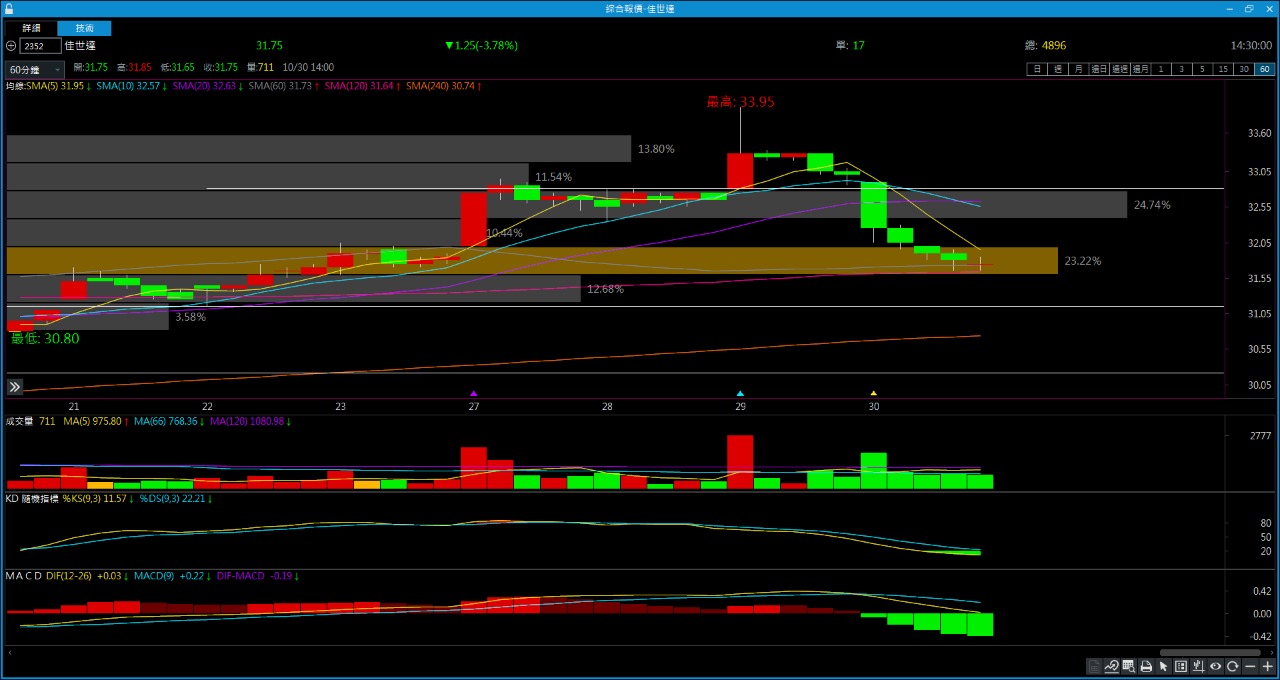Toggle the crosshair candlestick tool

(1198, 667)
